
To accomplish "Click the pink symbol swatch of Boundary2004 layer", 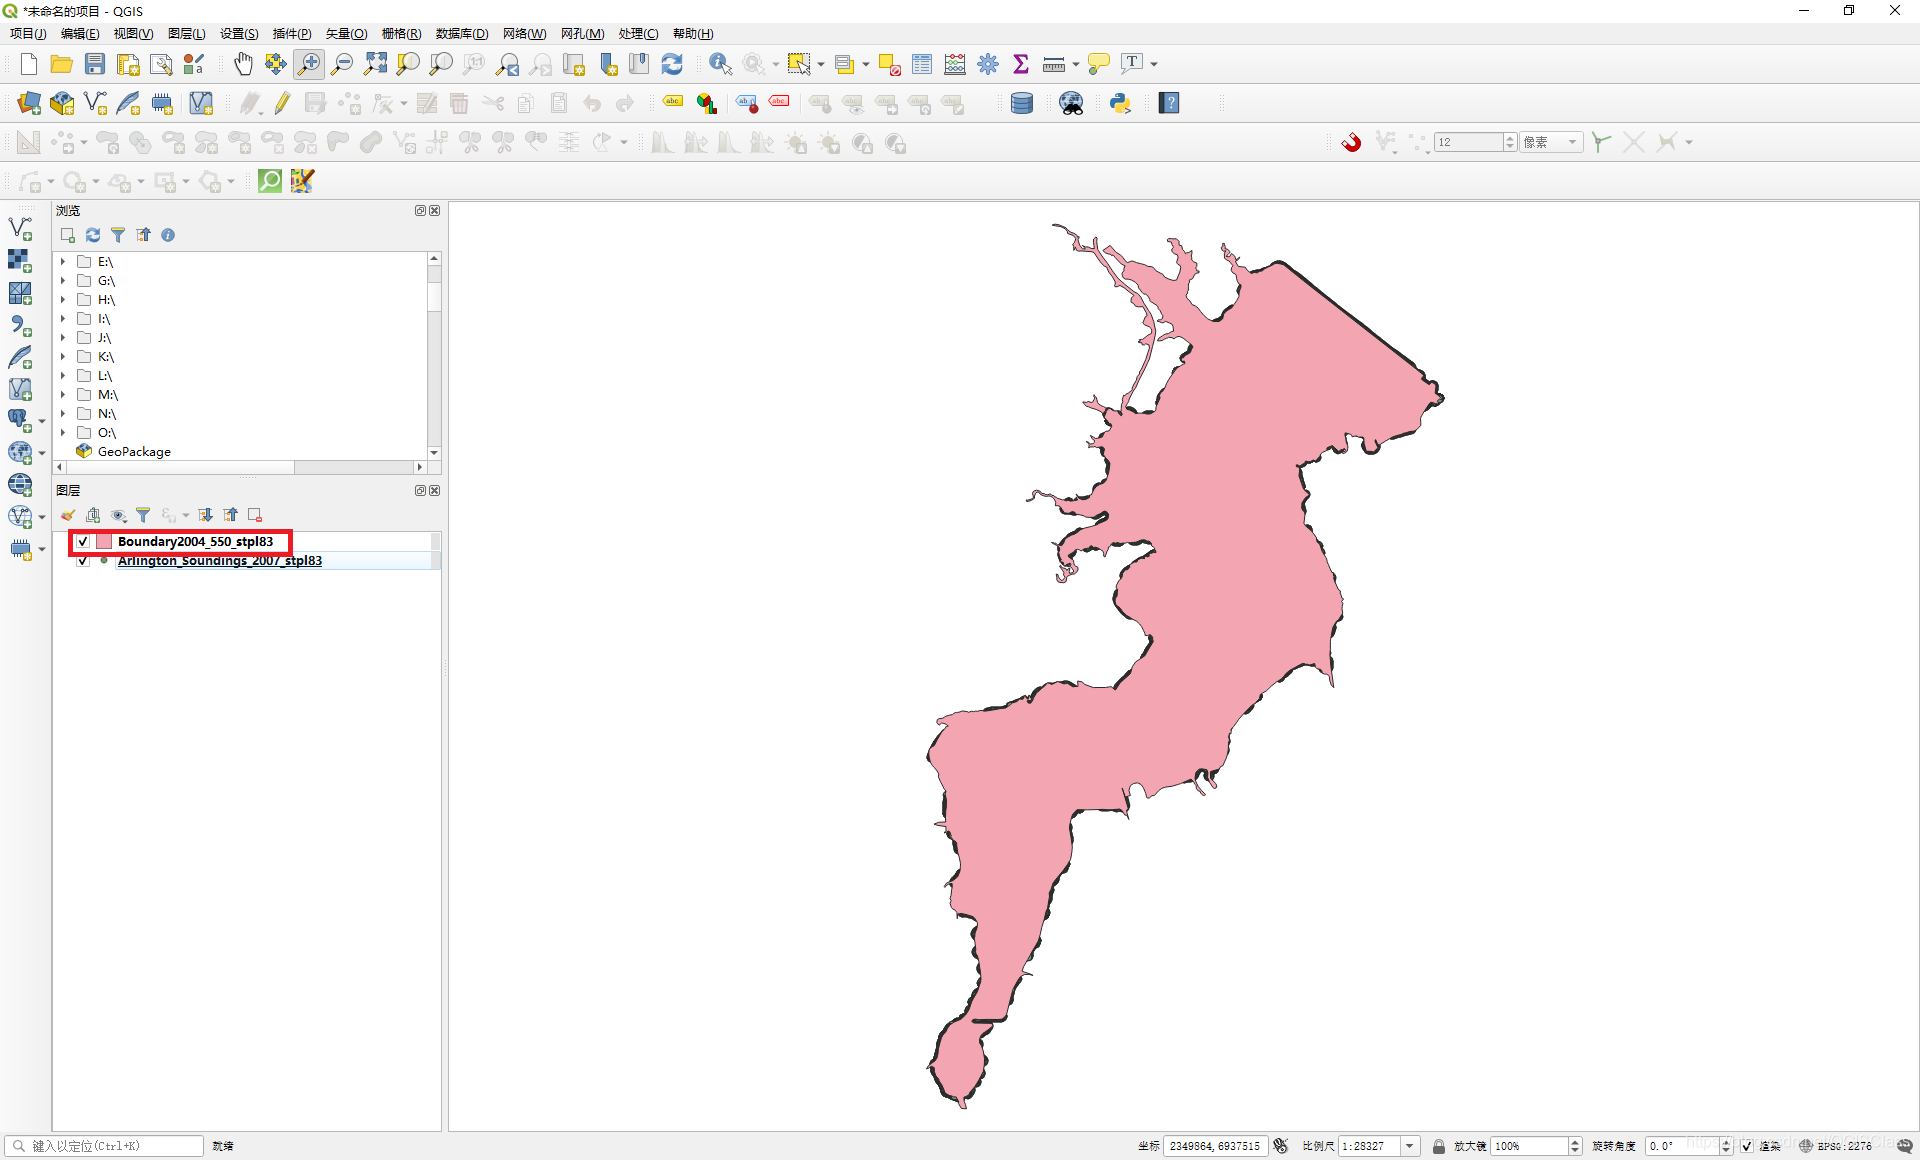I will [104, 542].
